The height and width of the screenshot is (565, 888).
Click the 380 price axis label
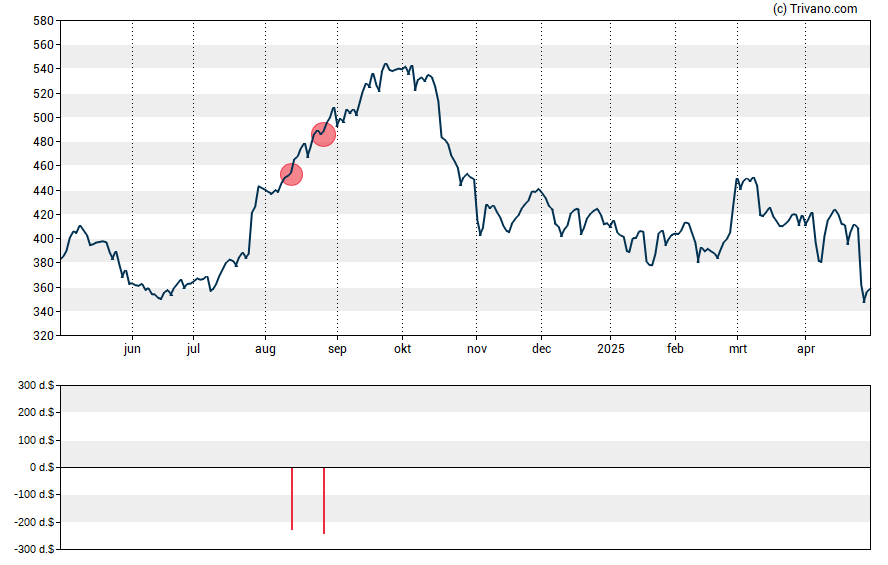(44, 263)
